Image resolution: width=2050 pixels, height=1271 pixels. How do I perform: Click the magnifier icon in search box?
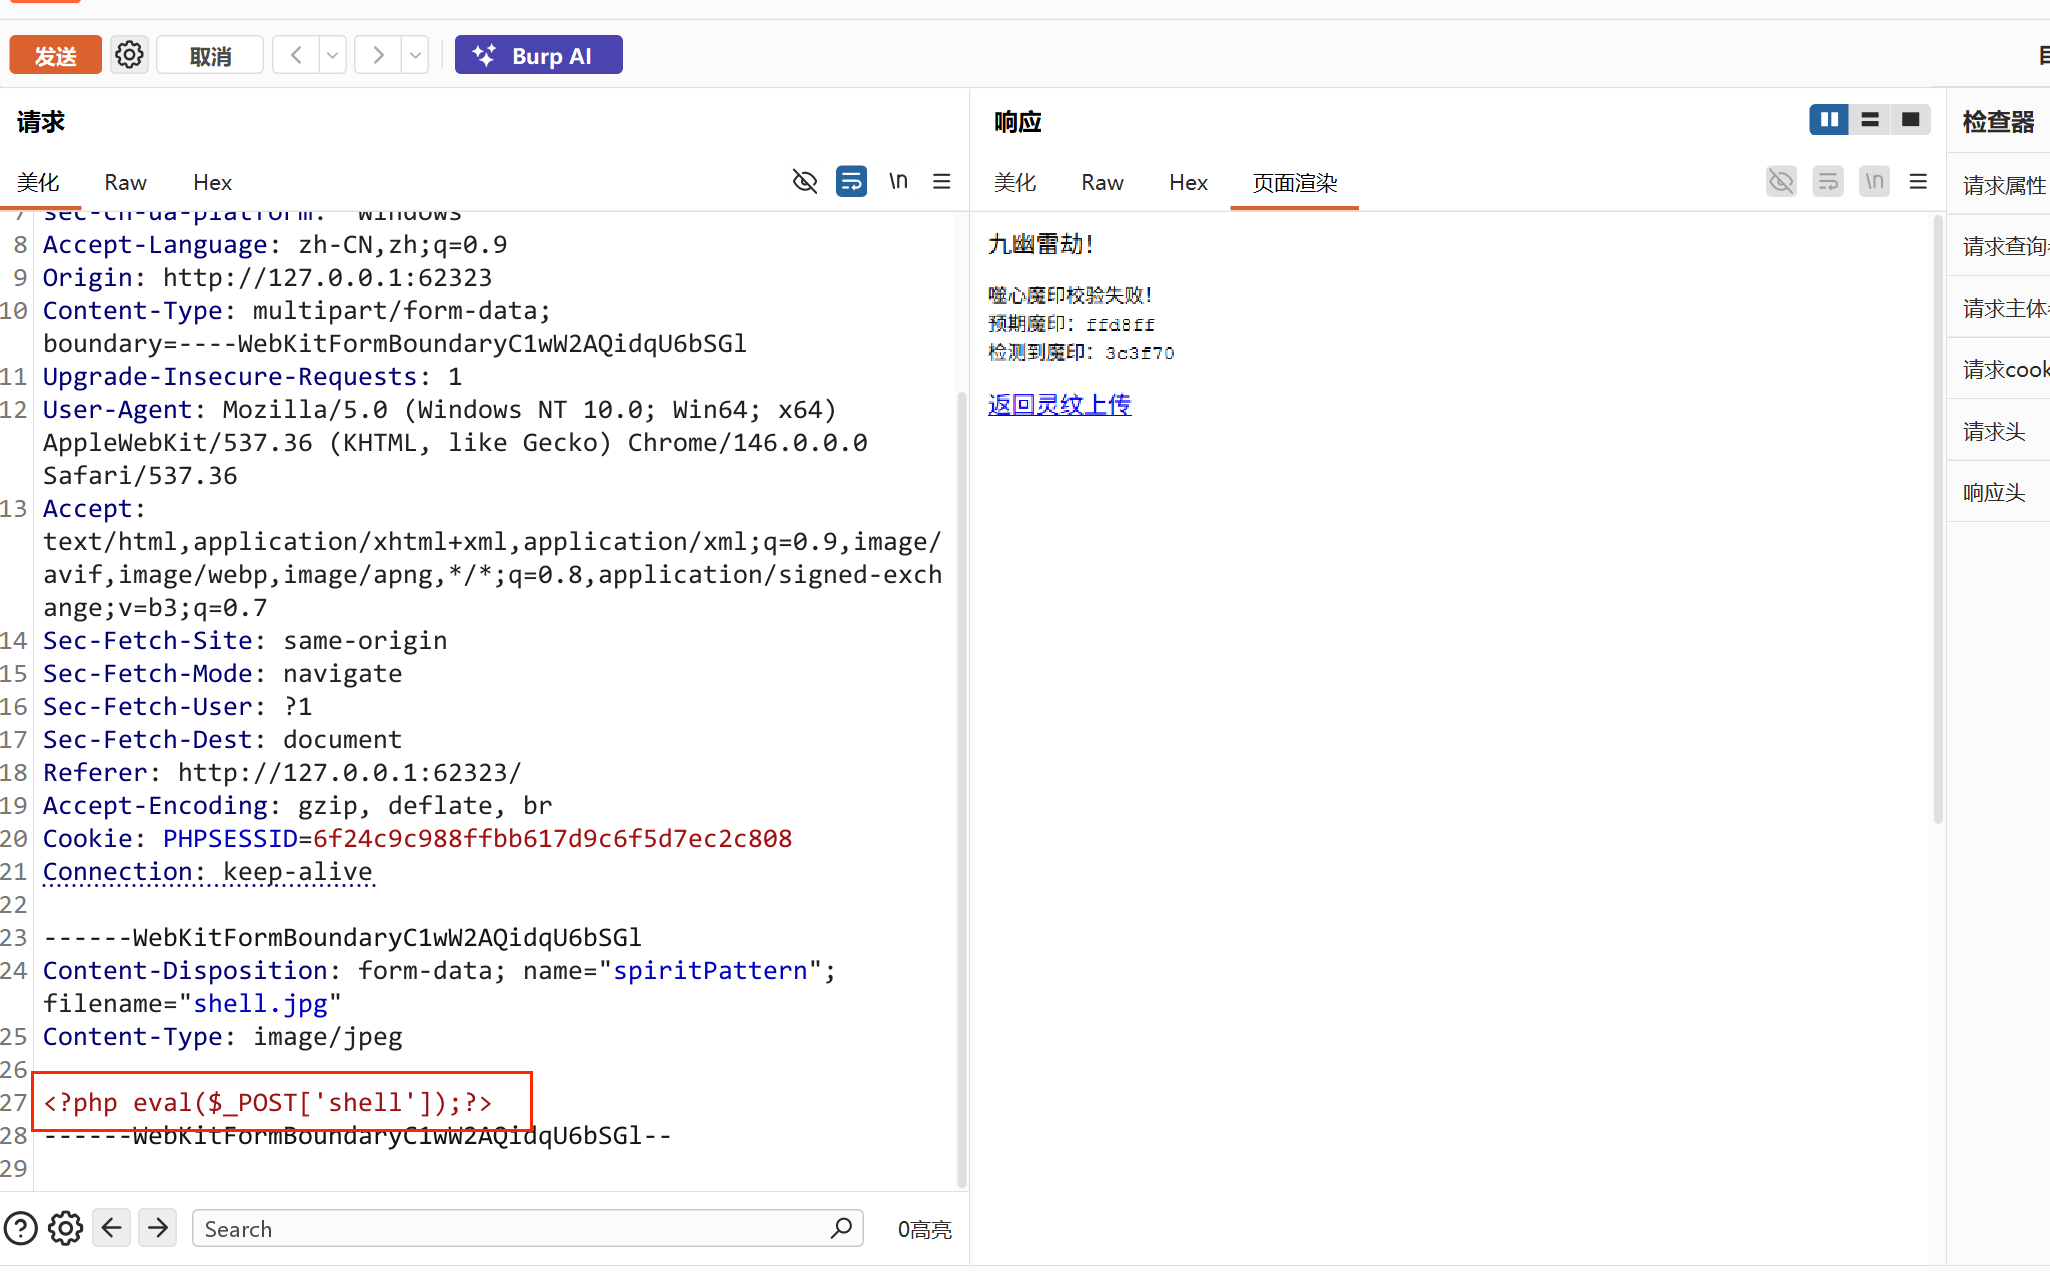pyautogui.click(x=842, y=1227)
